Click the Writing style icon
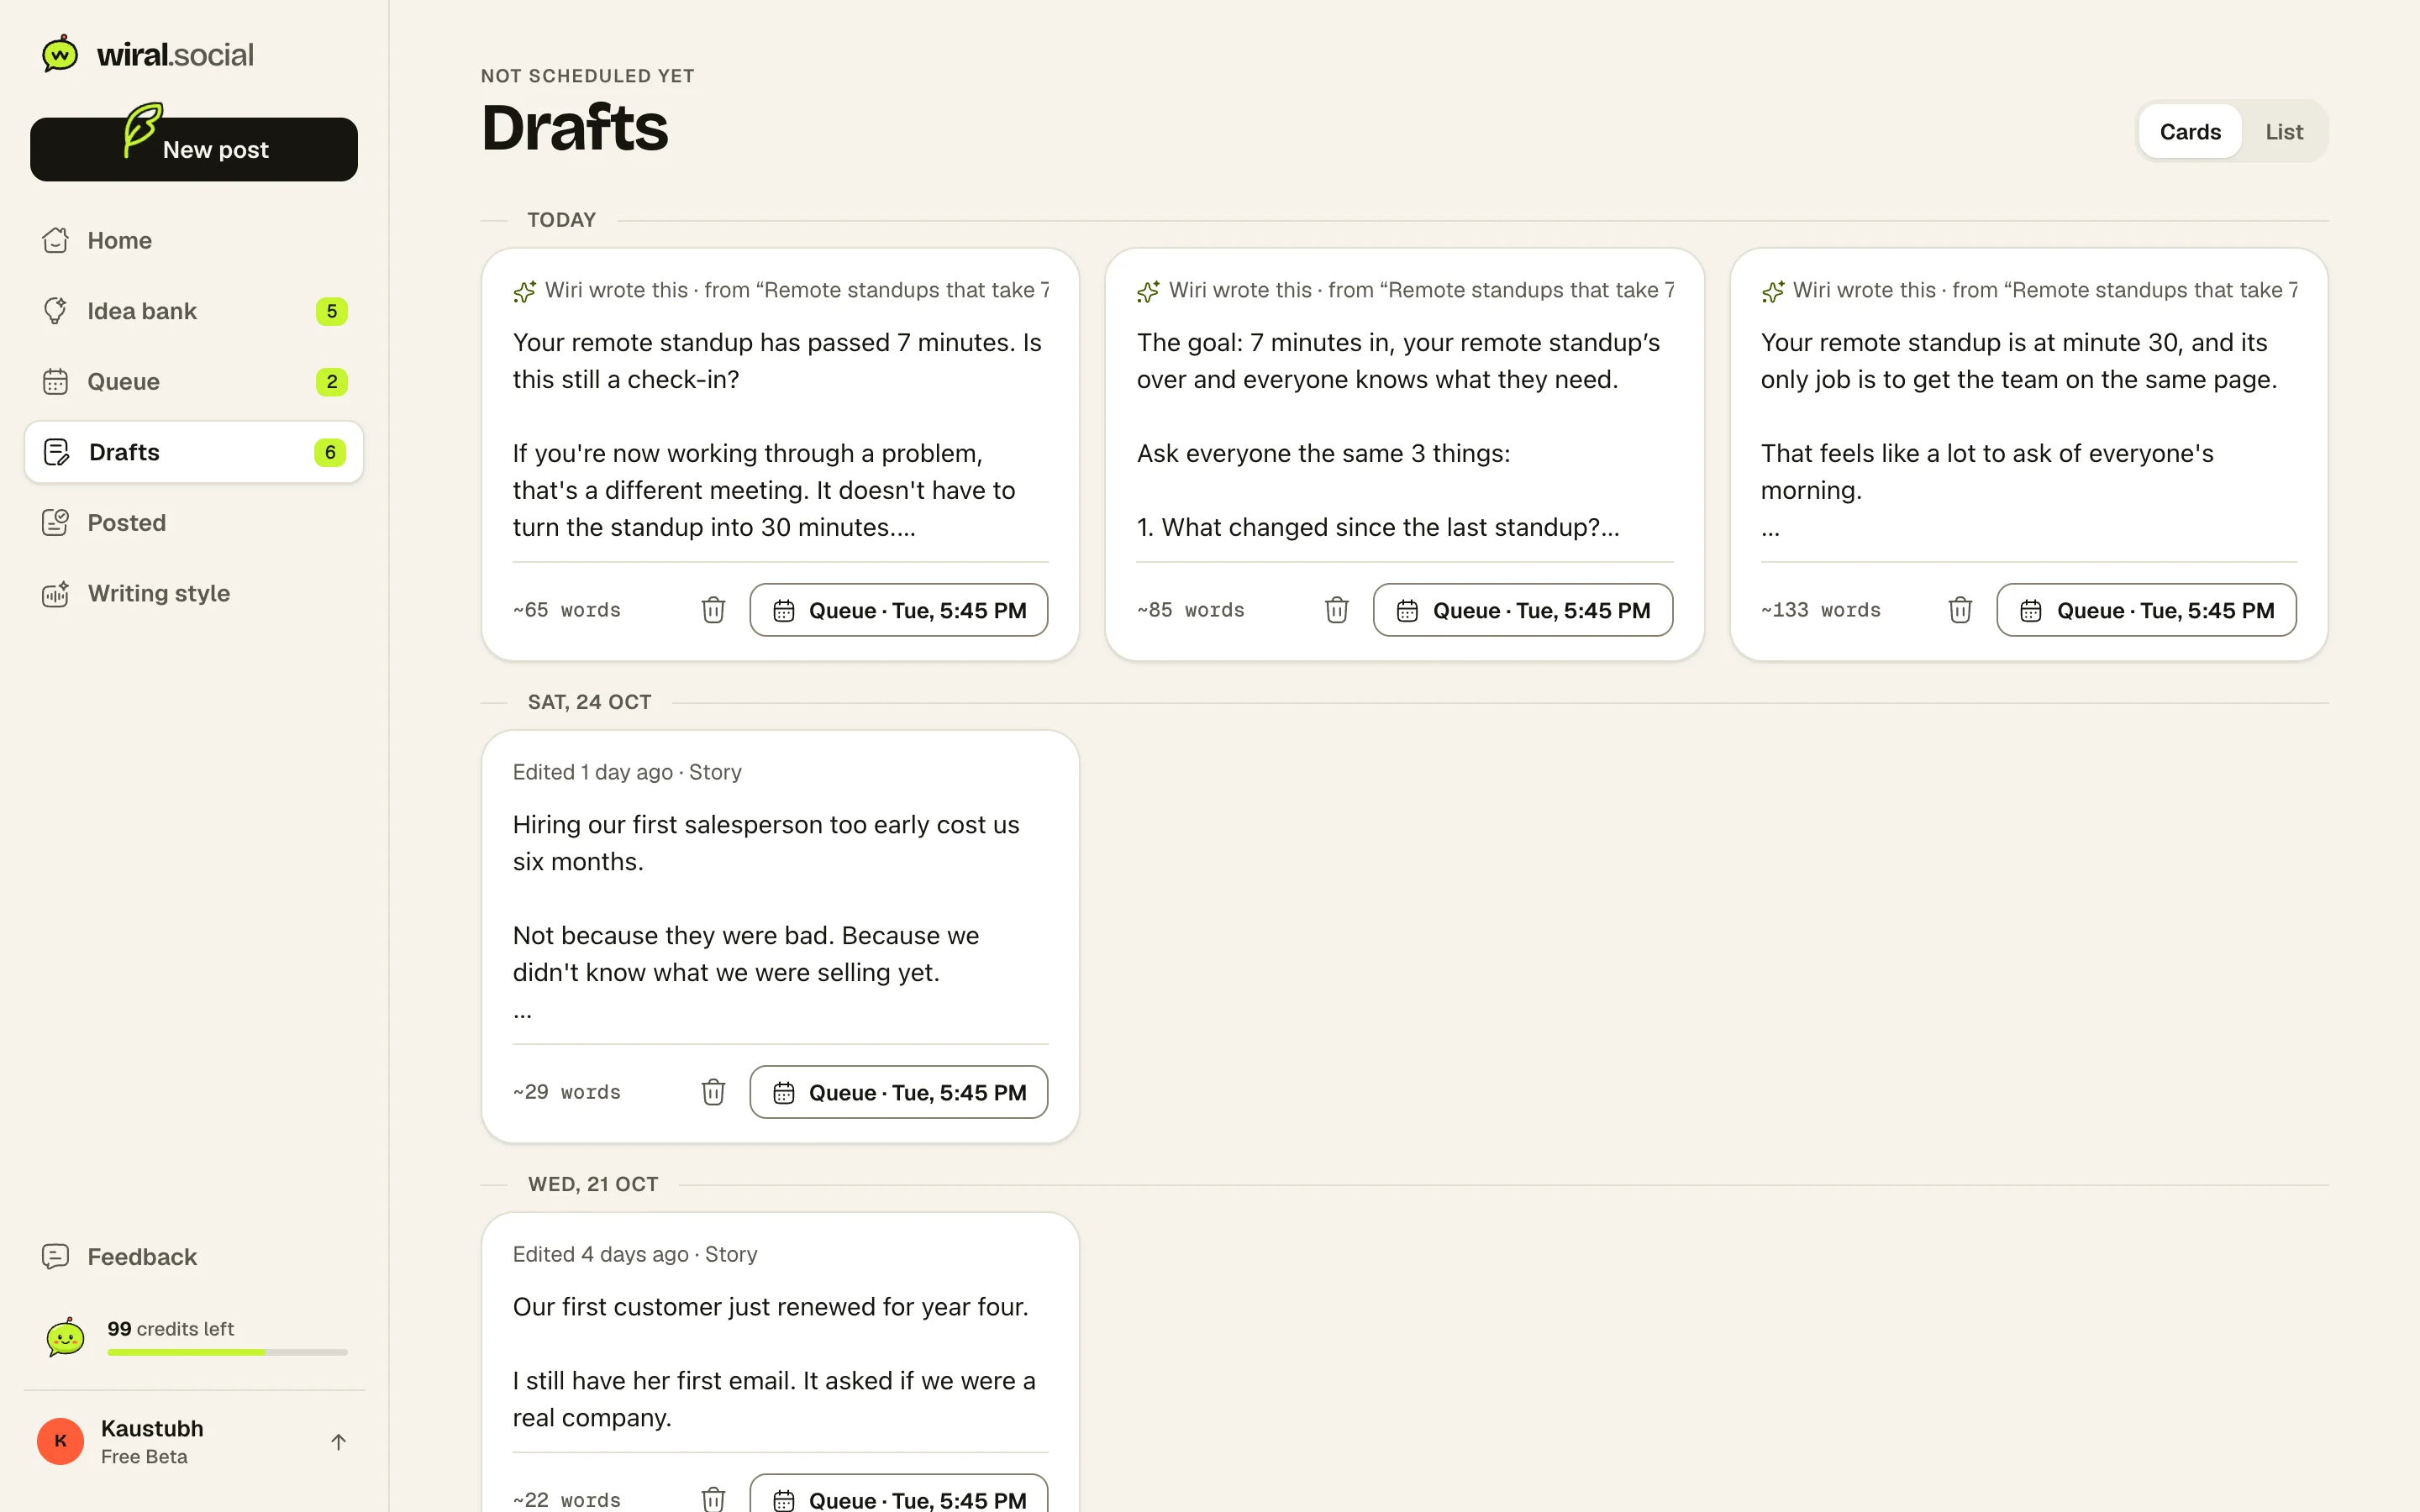The width and height of the screenshot is (2420, 1512). pos(56,593)
